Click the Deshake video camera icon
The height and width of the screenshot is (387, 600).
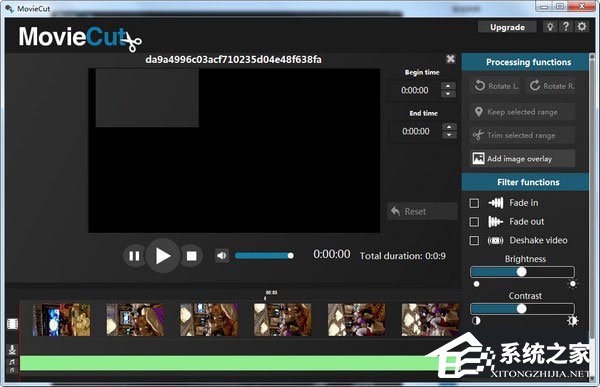coord(496,240)
